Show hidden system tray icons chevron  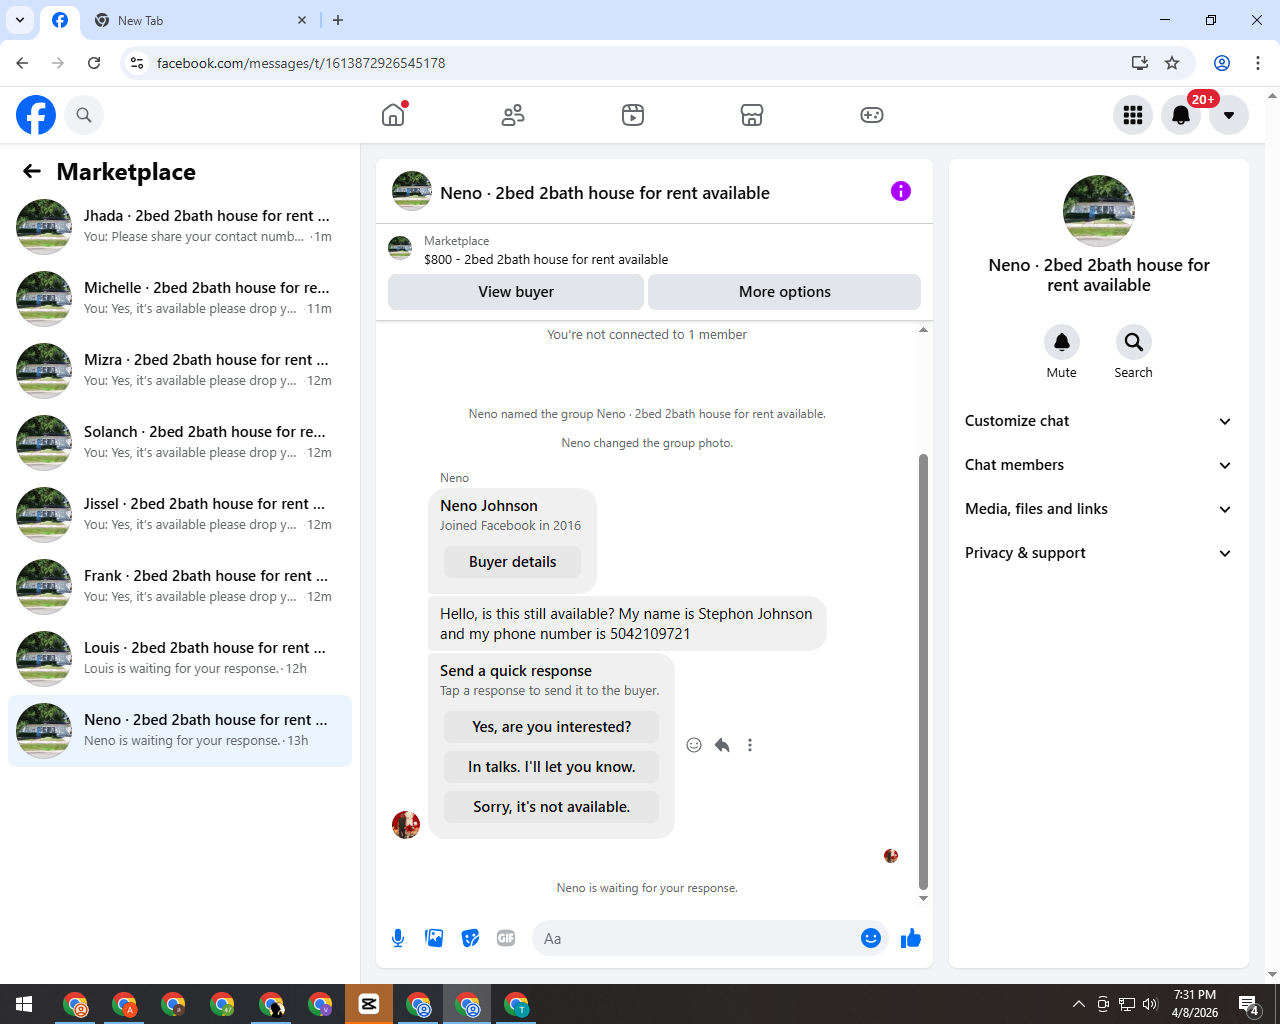[1078, 1004]
